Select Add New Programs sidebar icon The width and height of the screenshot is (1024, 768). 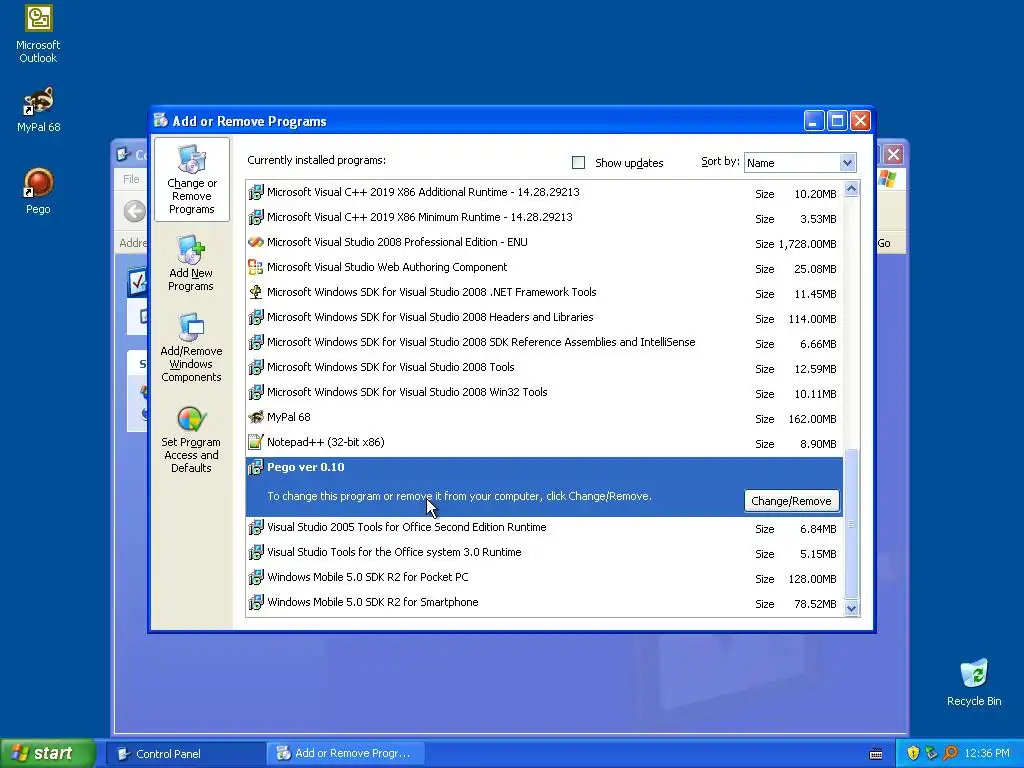point(191,263)
